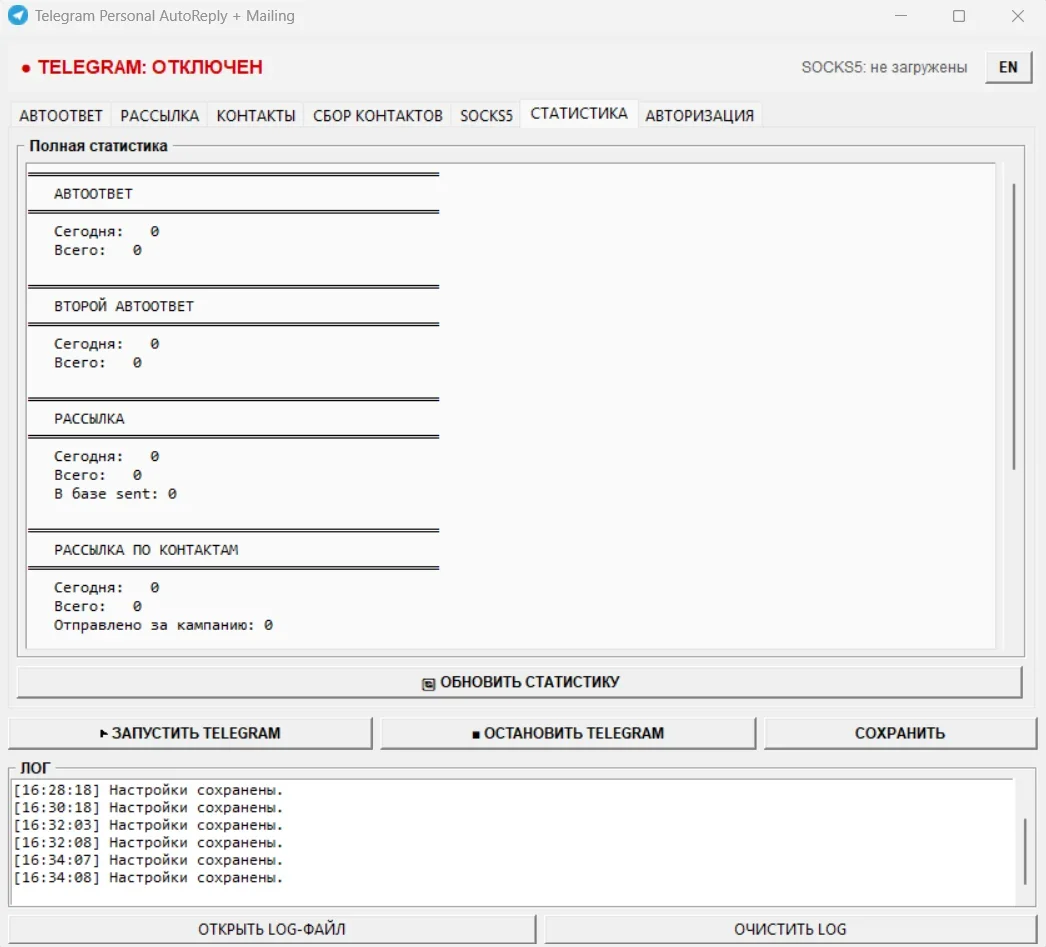The height and width of the screenshot is (947, 1046).
Task: Close the Telegram AutoReply window
Action: pos(1017,16)
